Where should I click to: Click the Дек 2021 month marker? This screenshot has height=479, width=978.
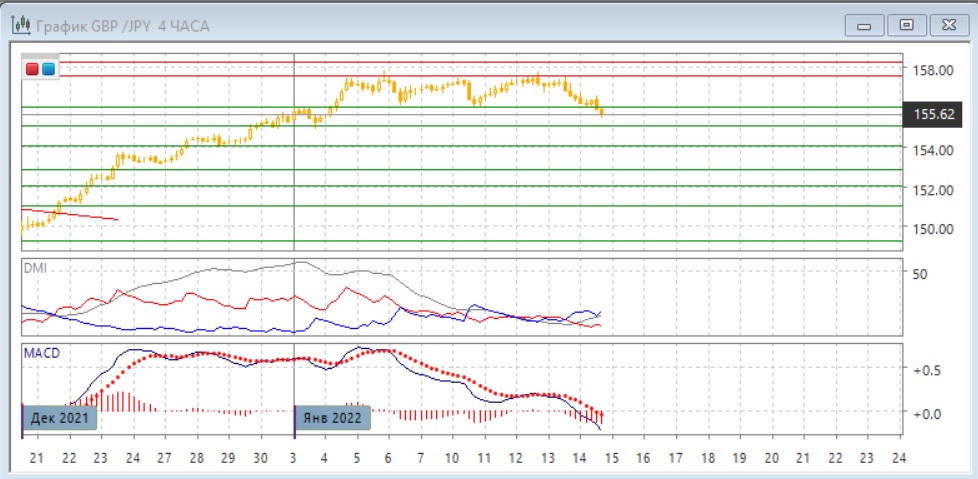(x=59, y=417)
